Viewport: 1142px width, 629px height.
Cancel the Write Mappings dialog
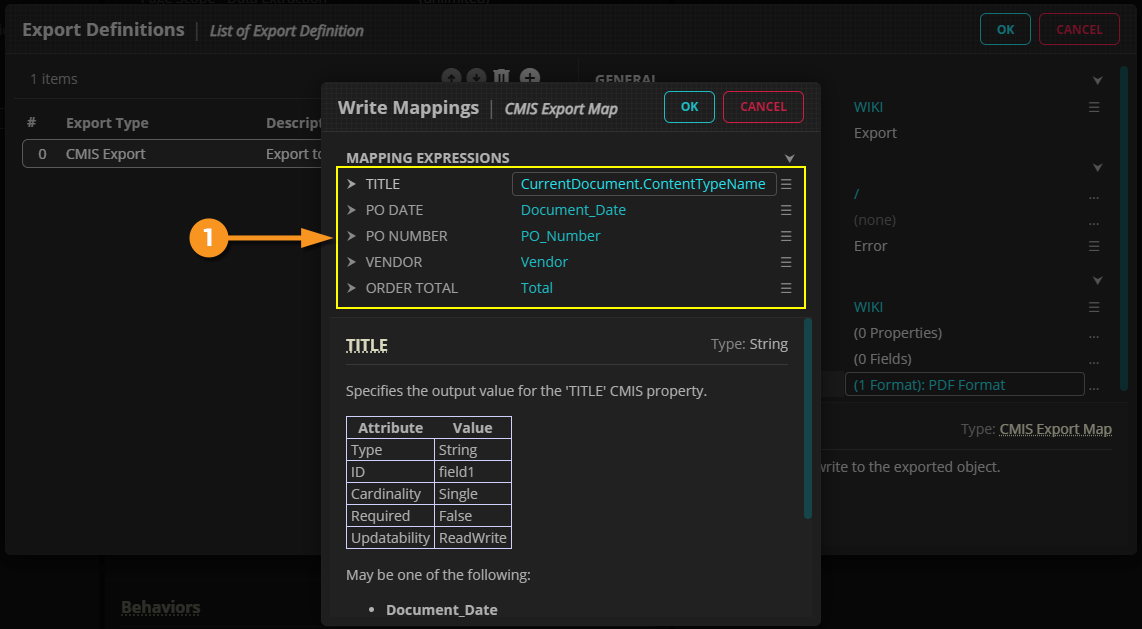pyautogui.click(x=763, y=107)
